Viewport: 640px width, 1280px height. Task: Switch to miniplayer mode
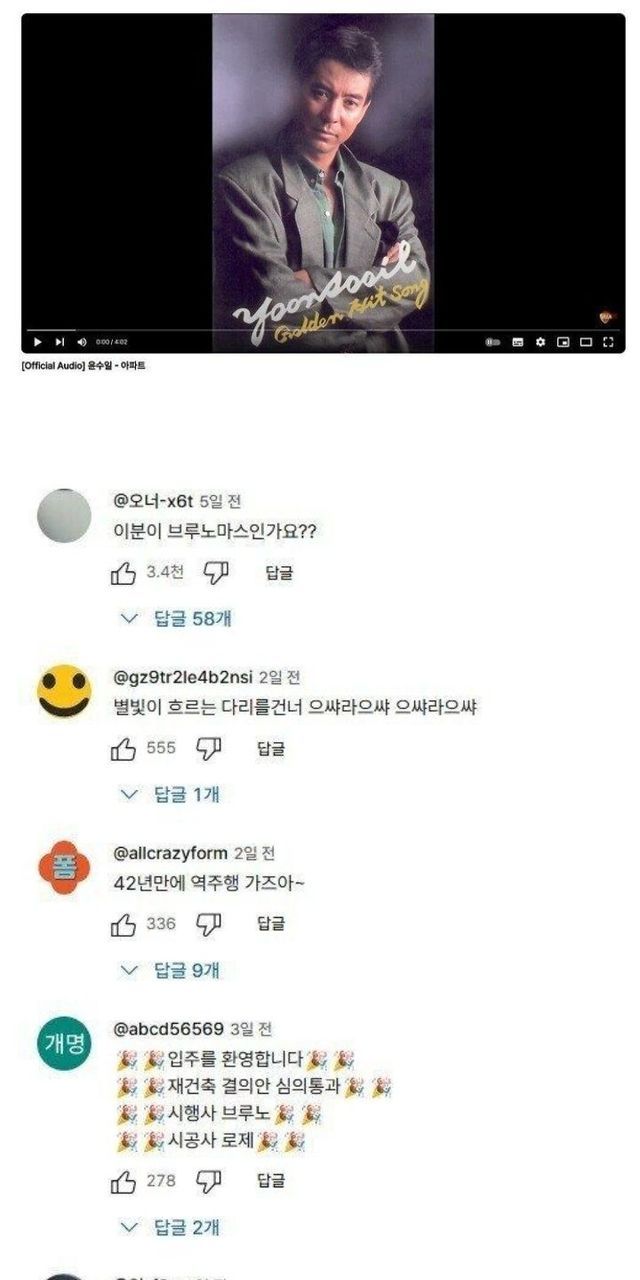coord(563,342)
